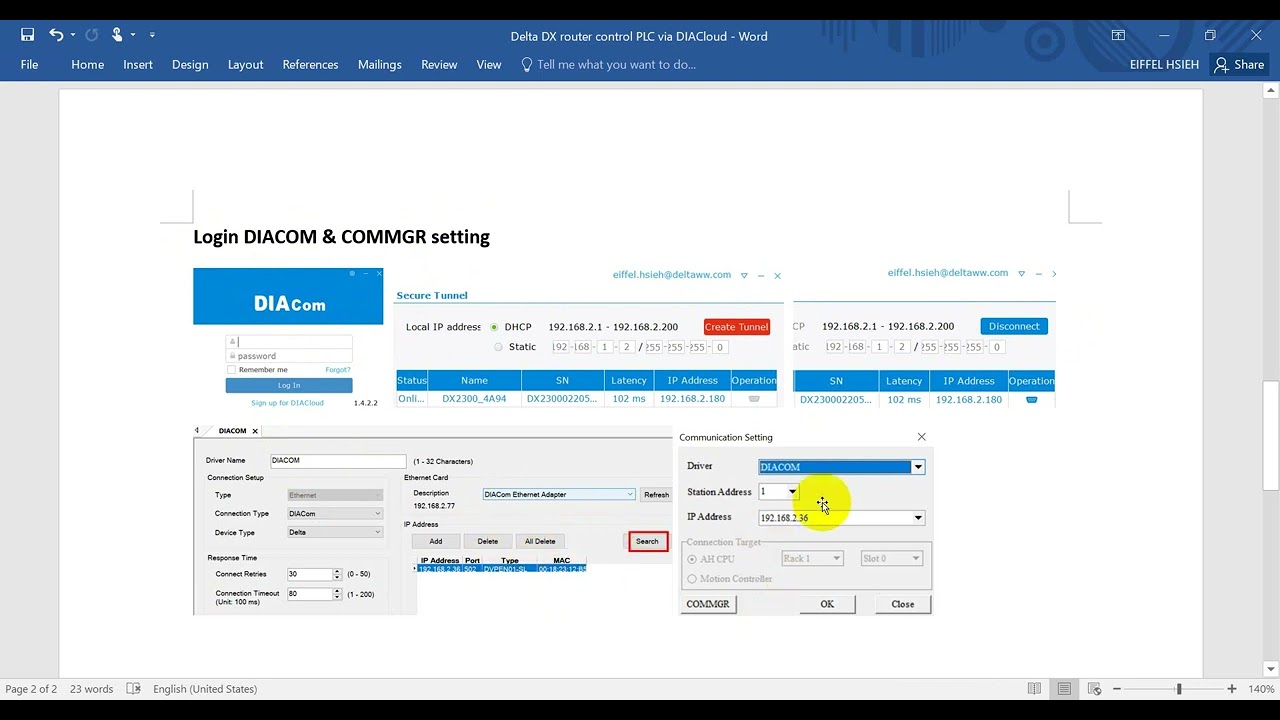
Task: Click the Search button outlined in red
Action: [647, 541]
